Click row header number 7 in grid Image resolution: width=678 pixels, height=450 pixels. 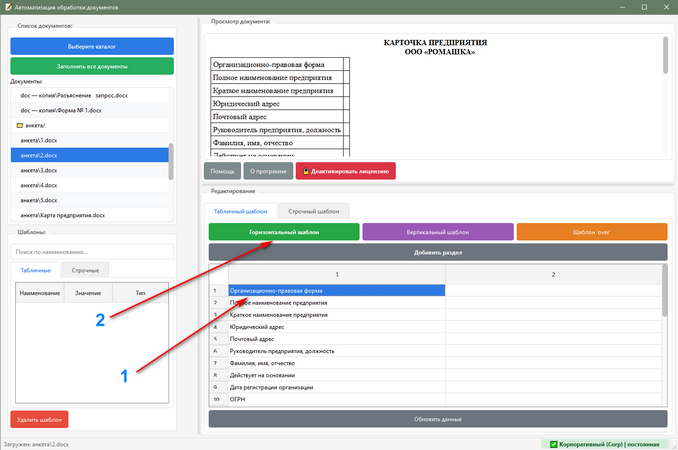(219, 363)
